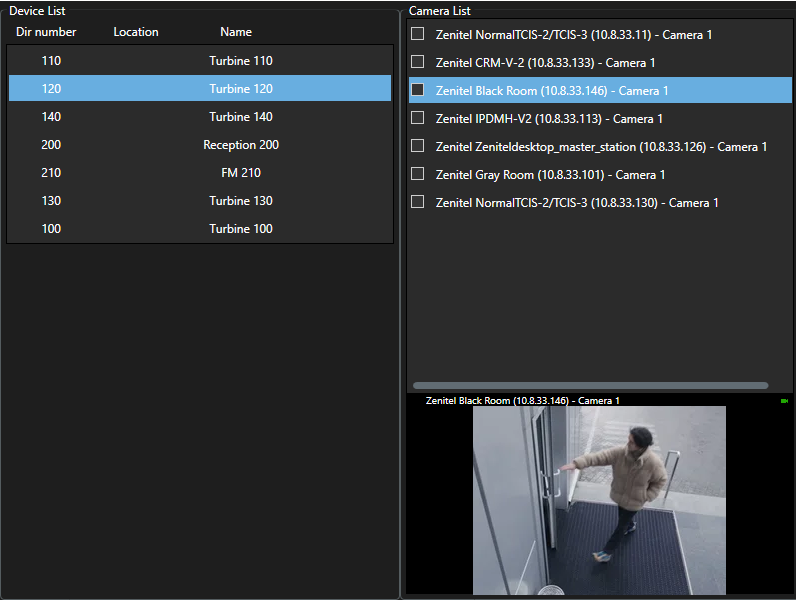Tick the Zenitel Gray Room checkbox
Viewport: 796px width, 600px height.
418,174
